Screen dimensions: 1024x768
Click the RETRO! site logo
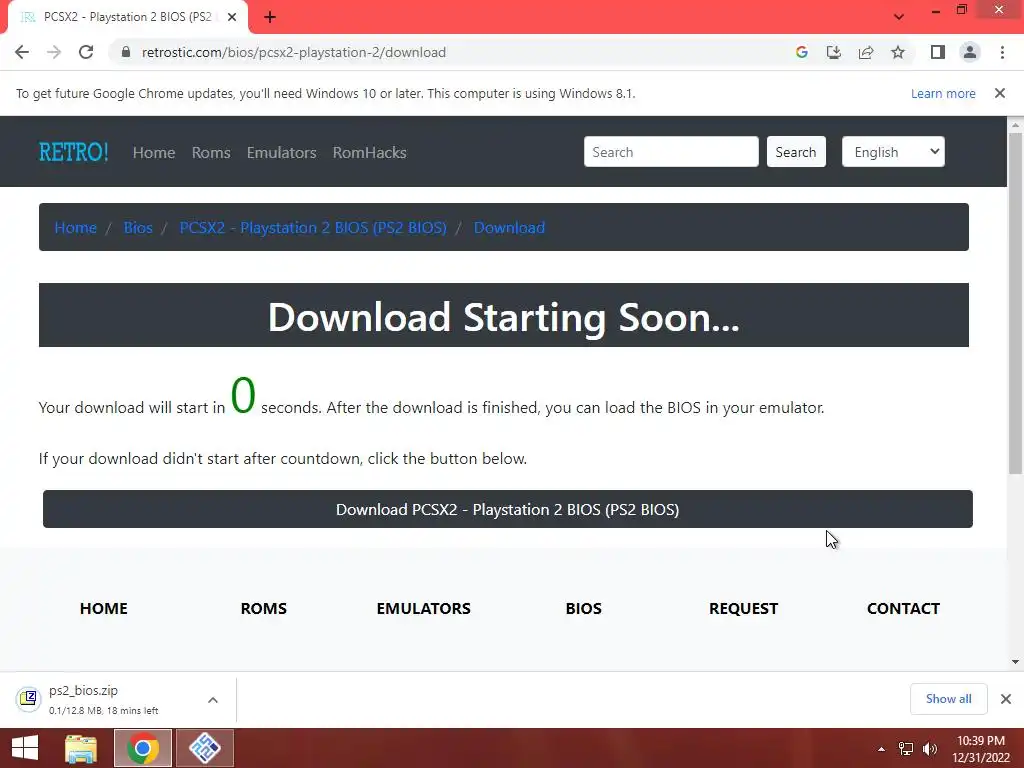click(x=73, y=152)
